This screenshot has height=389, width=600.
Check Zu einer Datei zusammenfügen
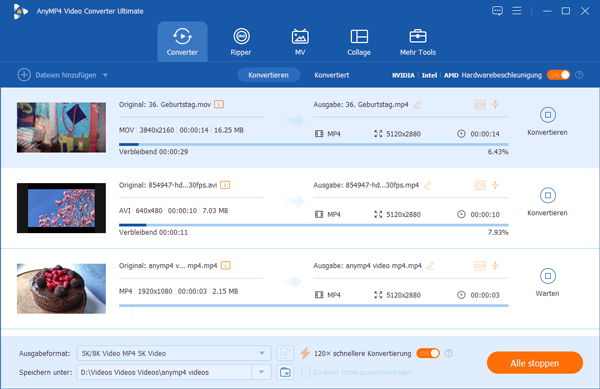305,372
